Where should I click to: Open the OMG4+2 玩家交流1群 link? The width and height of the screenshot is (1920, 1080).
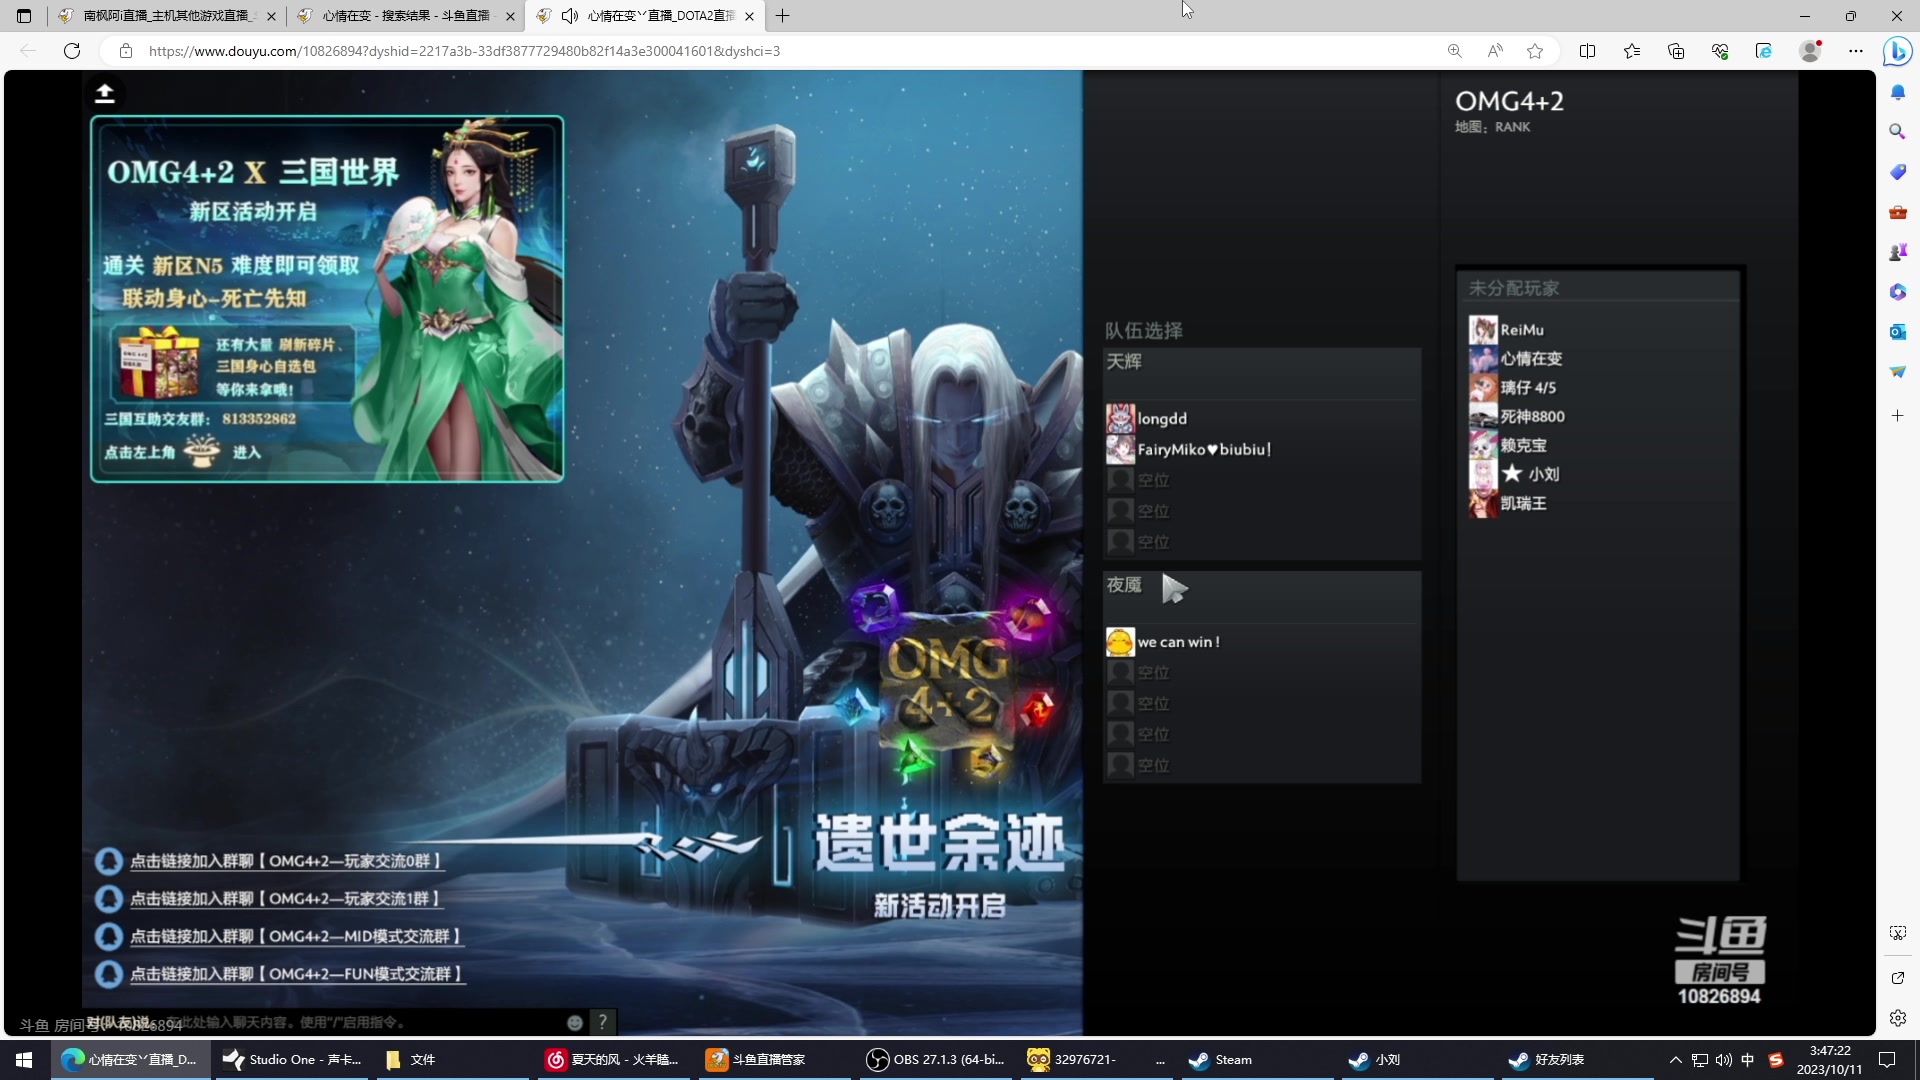click(x=285, y=899)
